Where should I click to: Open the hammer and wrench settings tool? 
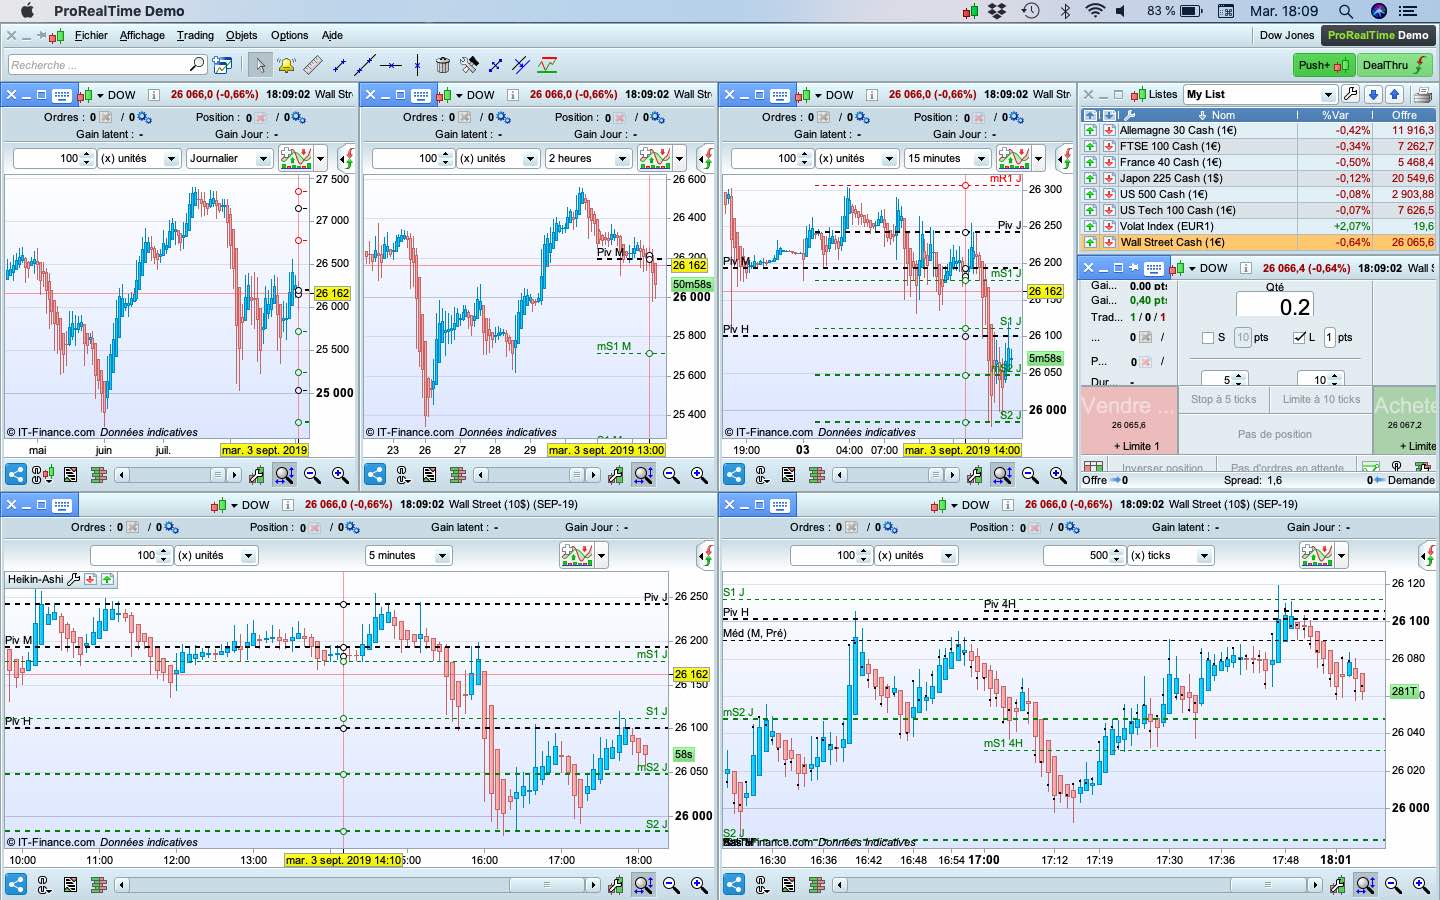coord(469,65)
